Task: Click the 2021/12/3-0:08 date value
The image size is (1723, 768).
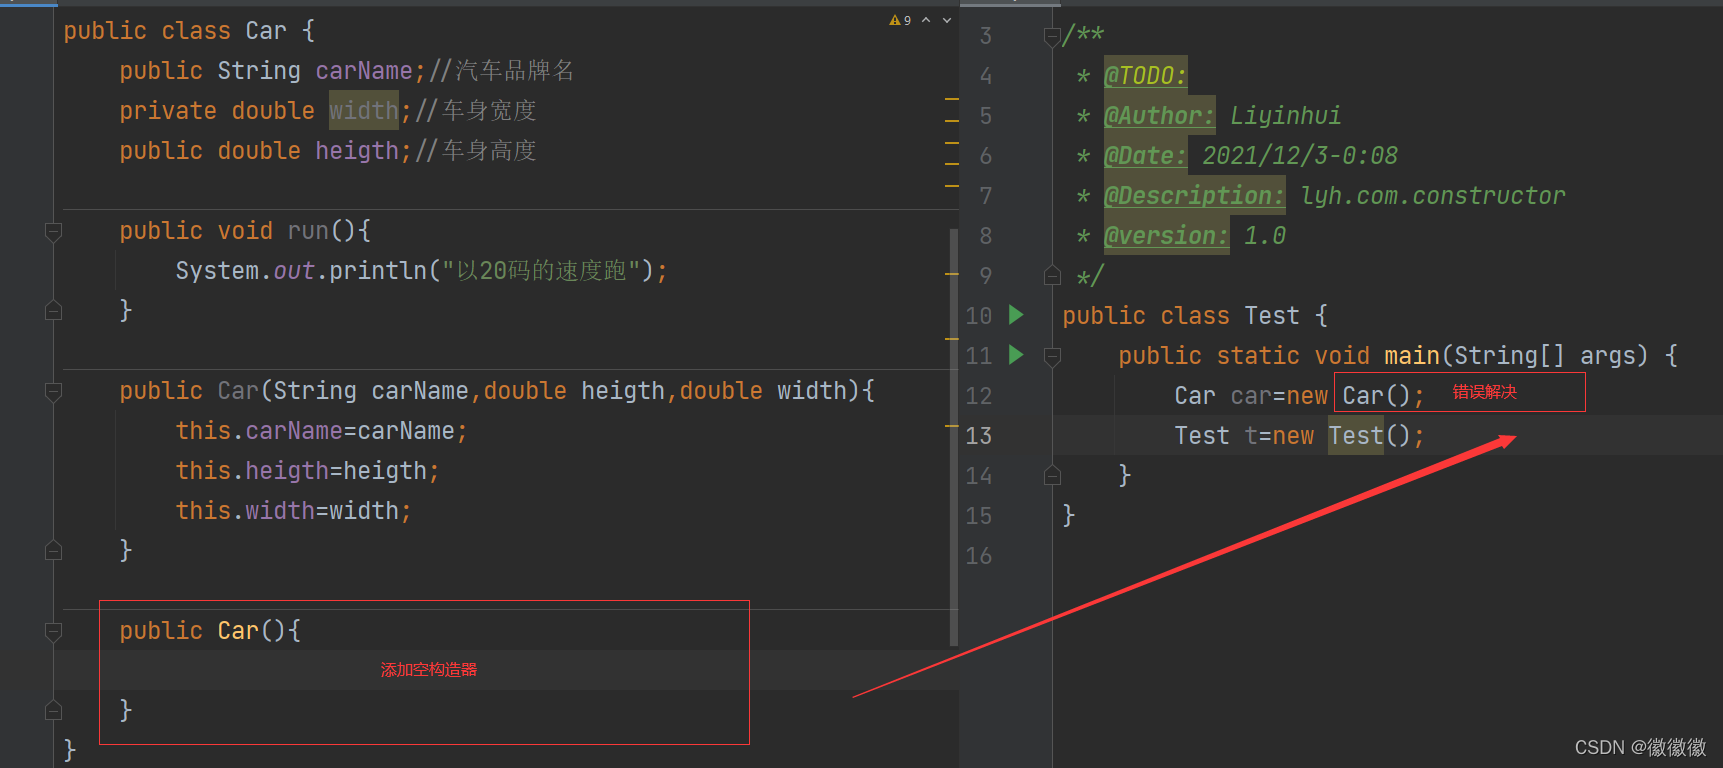Action: 1300,156
